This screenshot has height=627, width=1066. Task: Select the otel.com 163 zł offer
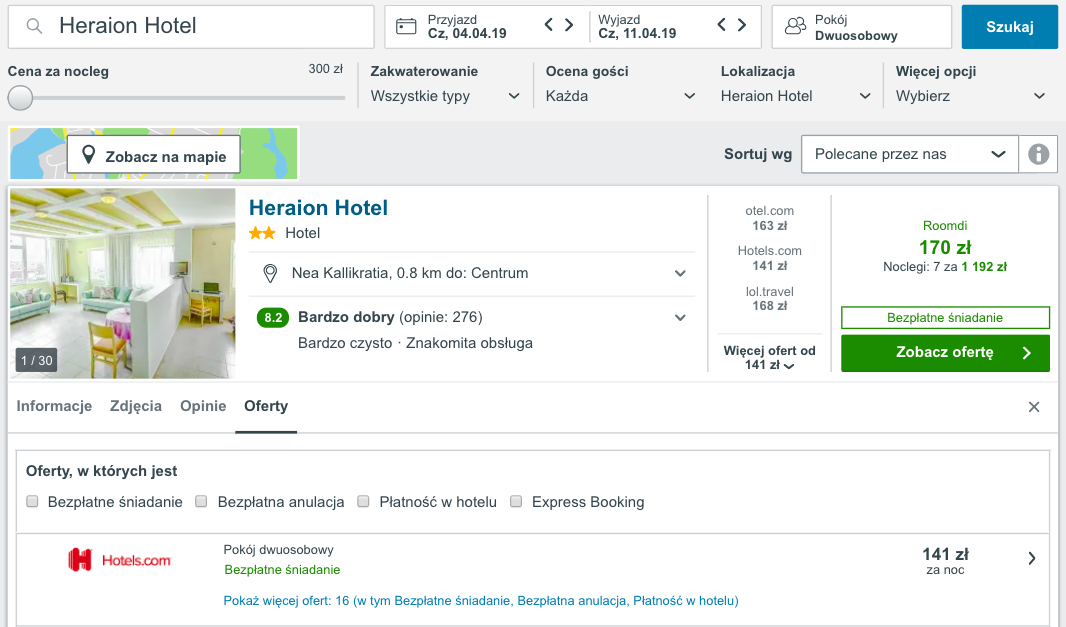[x=770, y=218]
